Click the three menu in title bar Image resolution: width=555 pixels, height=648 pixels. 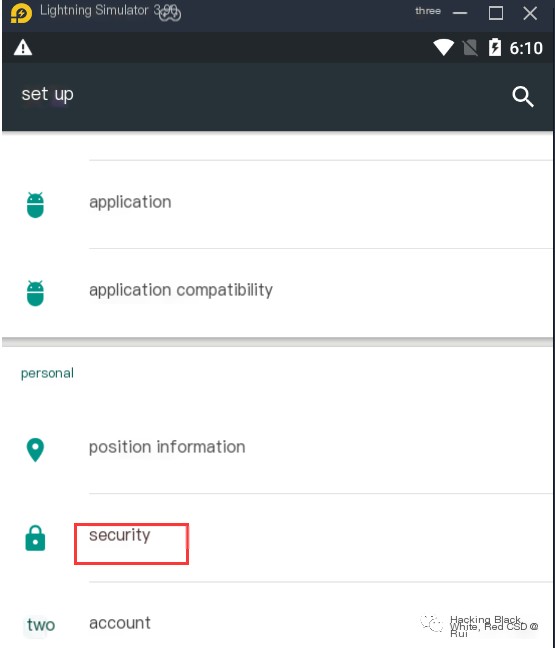tap(428, 11)
